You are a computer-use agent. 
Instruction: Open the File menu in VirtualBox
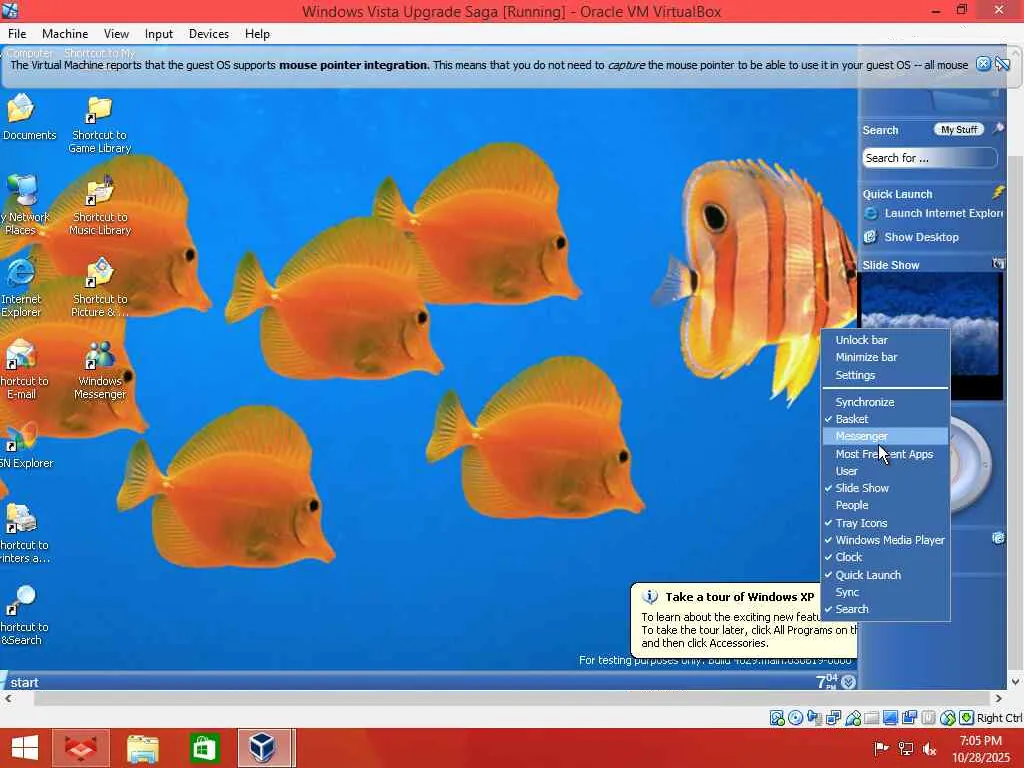click(17, 34)
